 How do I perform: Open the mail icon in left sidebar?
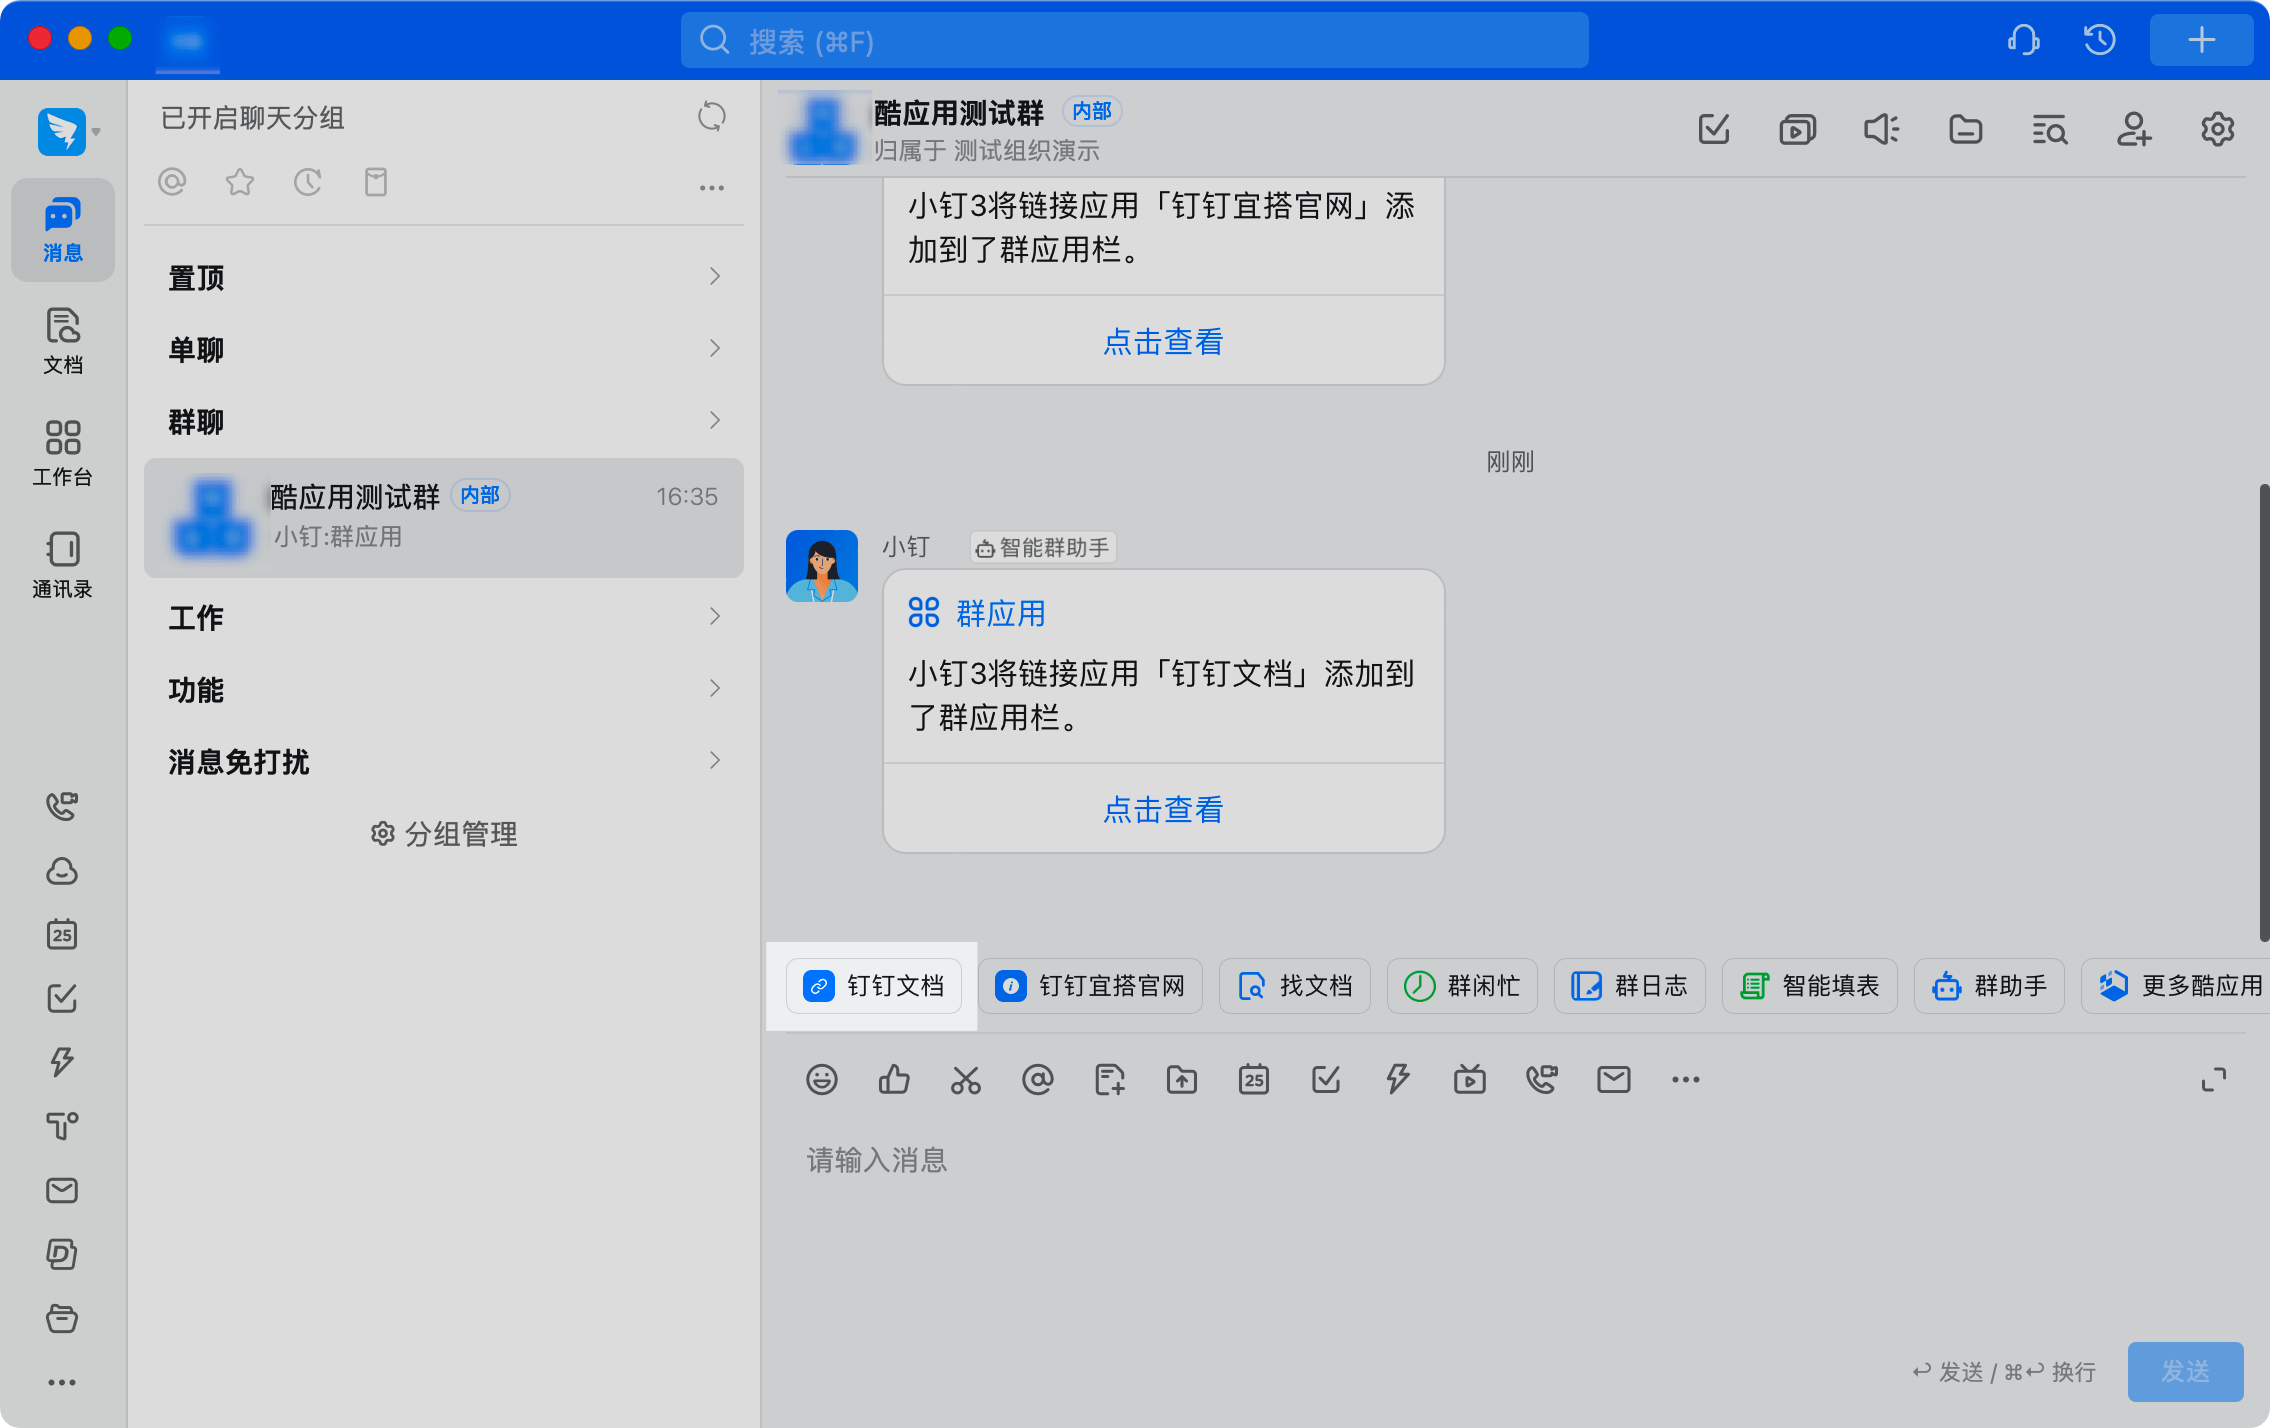click(x=62, y=1190)
